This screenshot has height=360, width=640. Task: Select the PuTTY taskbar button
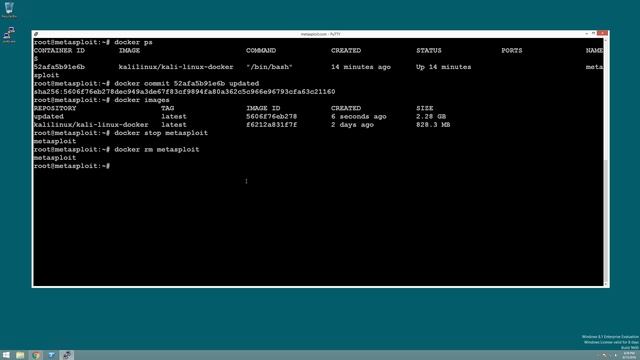(x=67, y=355)
